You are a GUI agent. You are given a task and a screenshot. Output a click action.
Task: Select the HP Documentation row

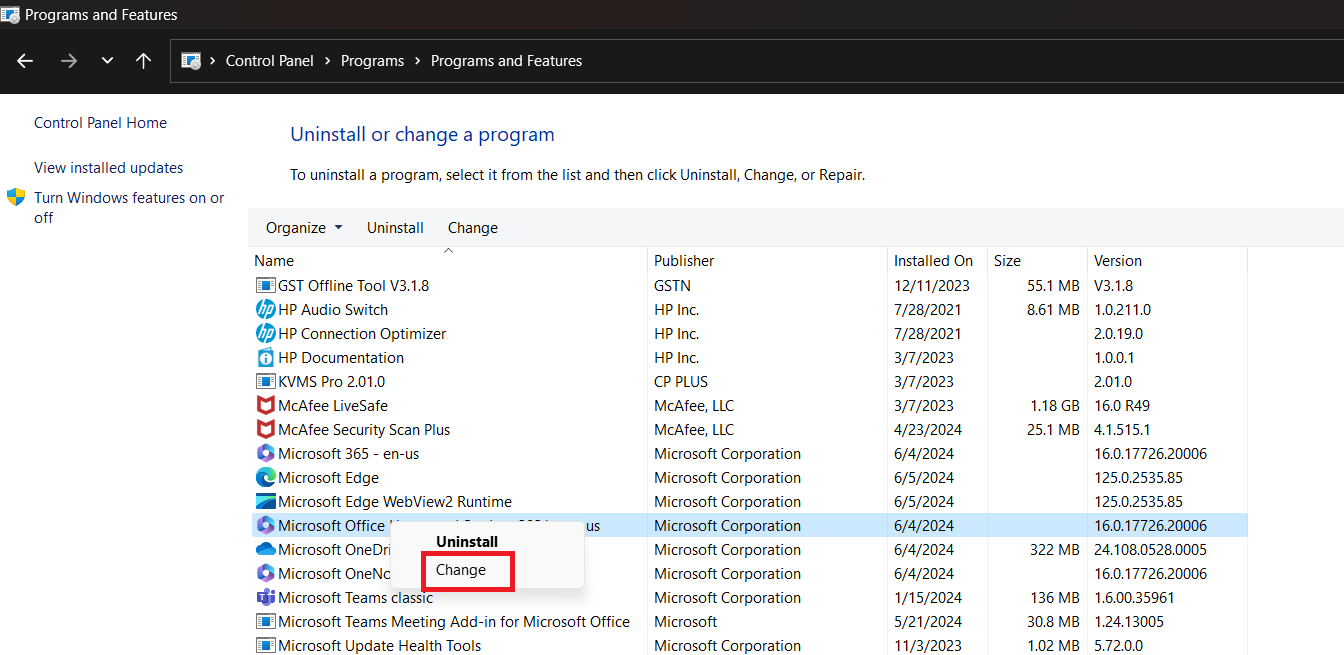click(750, 358)
